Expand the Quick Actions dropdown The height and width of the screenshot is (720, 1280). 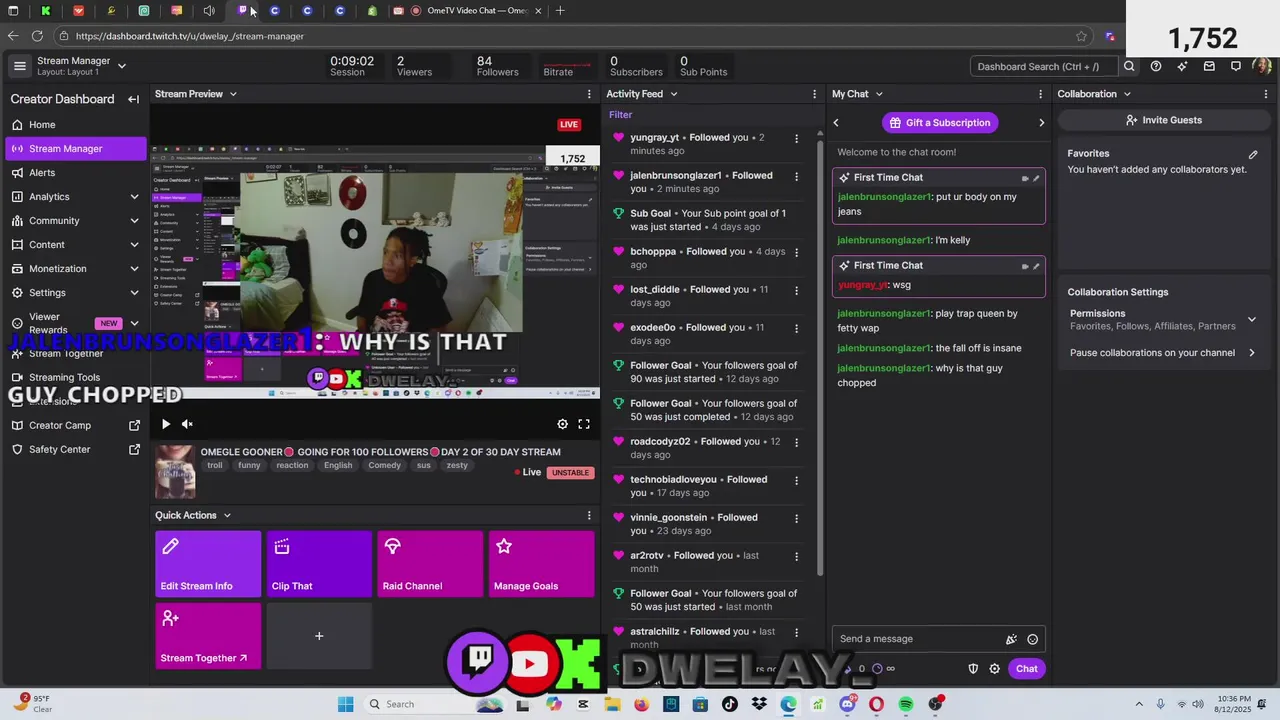tap(227, 515)
